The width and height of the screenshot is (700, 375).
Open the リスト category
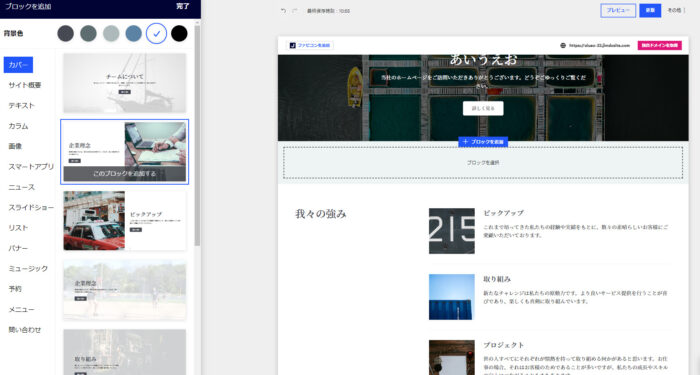(x=18, y=228)
